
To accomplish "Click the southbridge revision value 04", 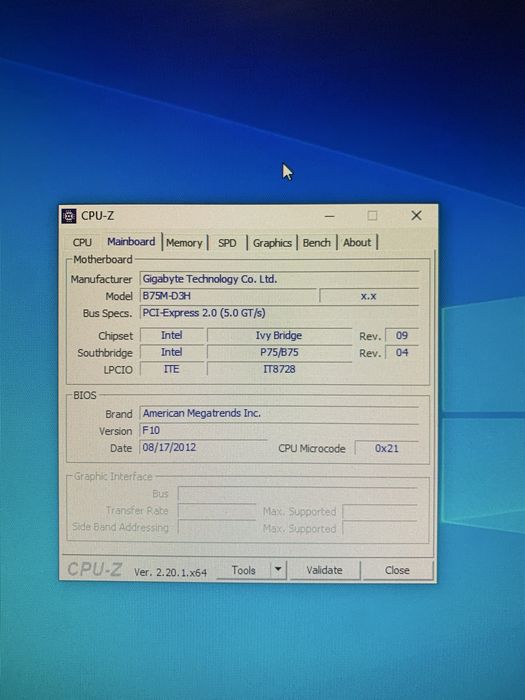I will point(402,353).
